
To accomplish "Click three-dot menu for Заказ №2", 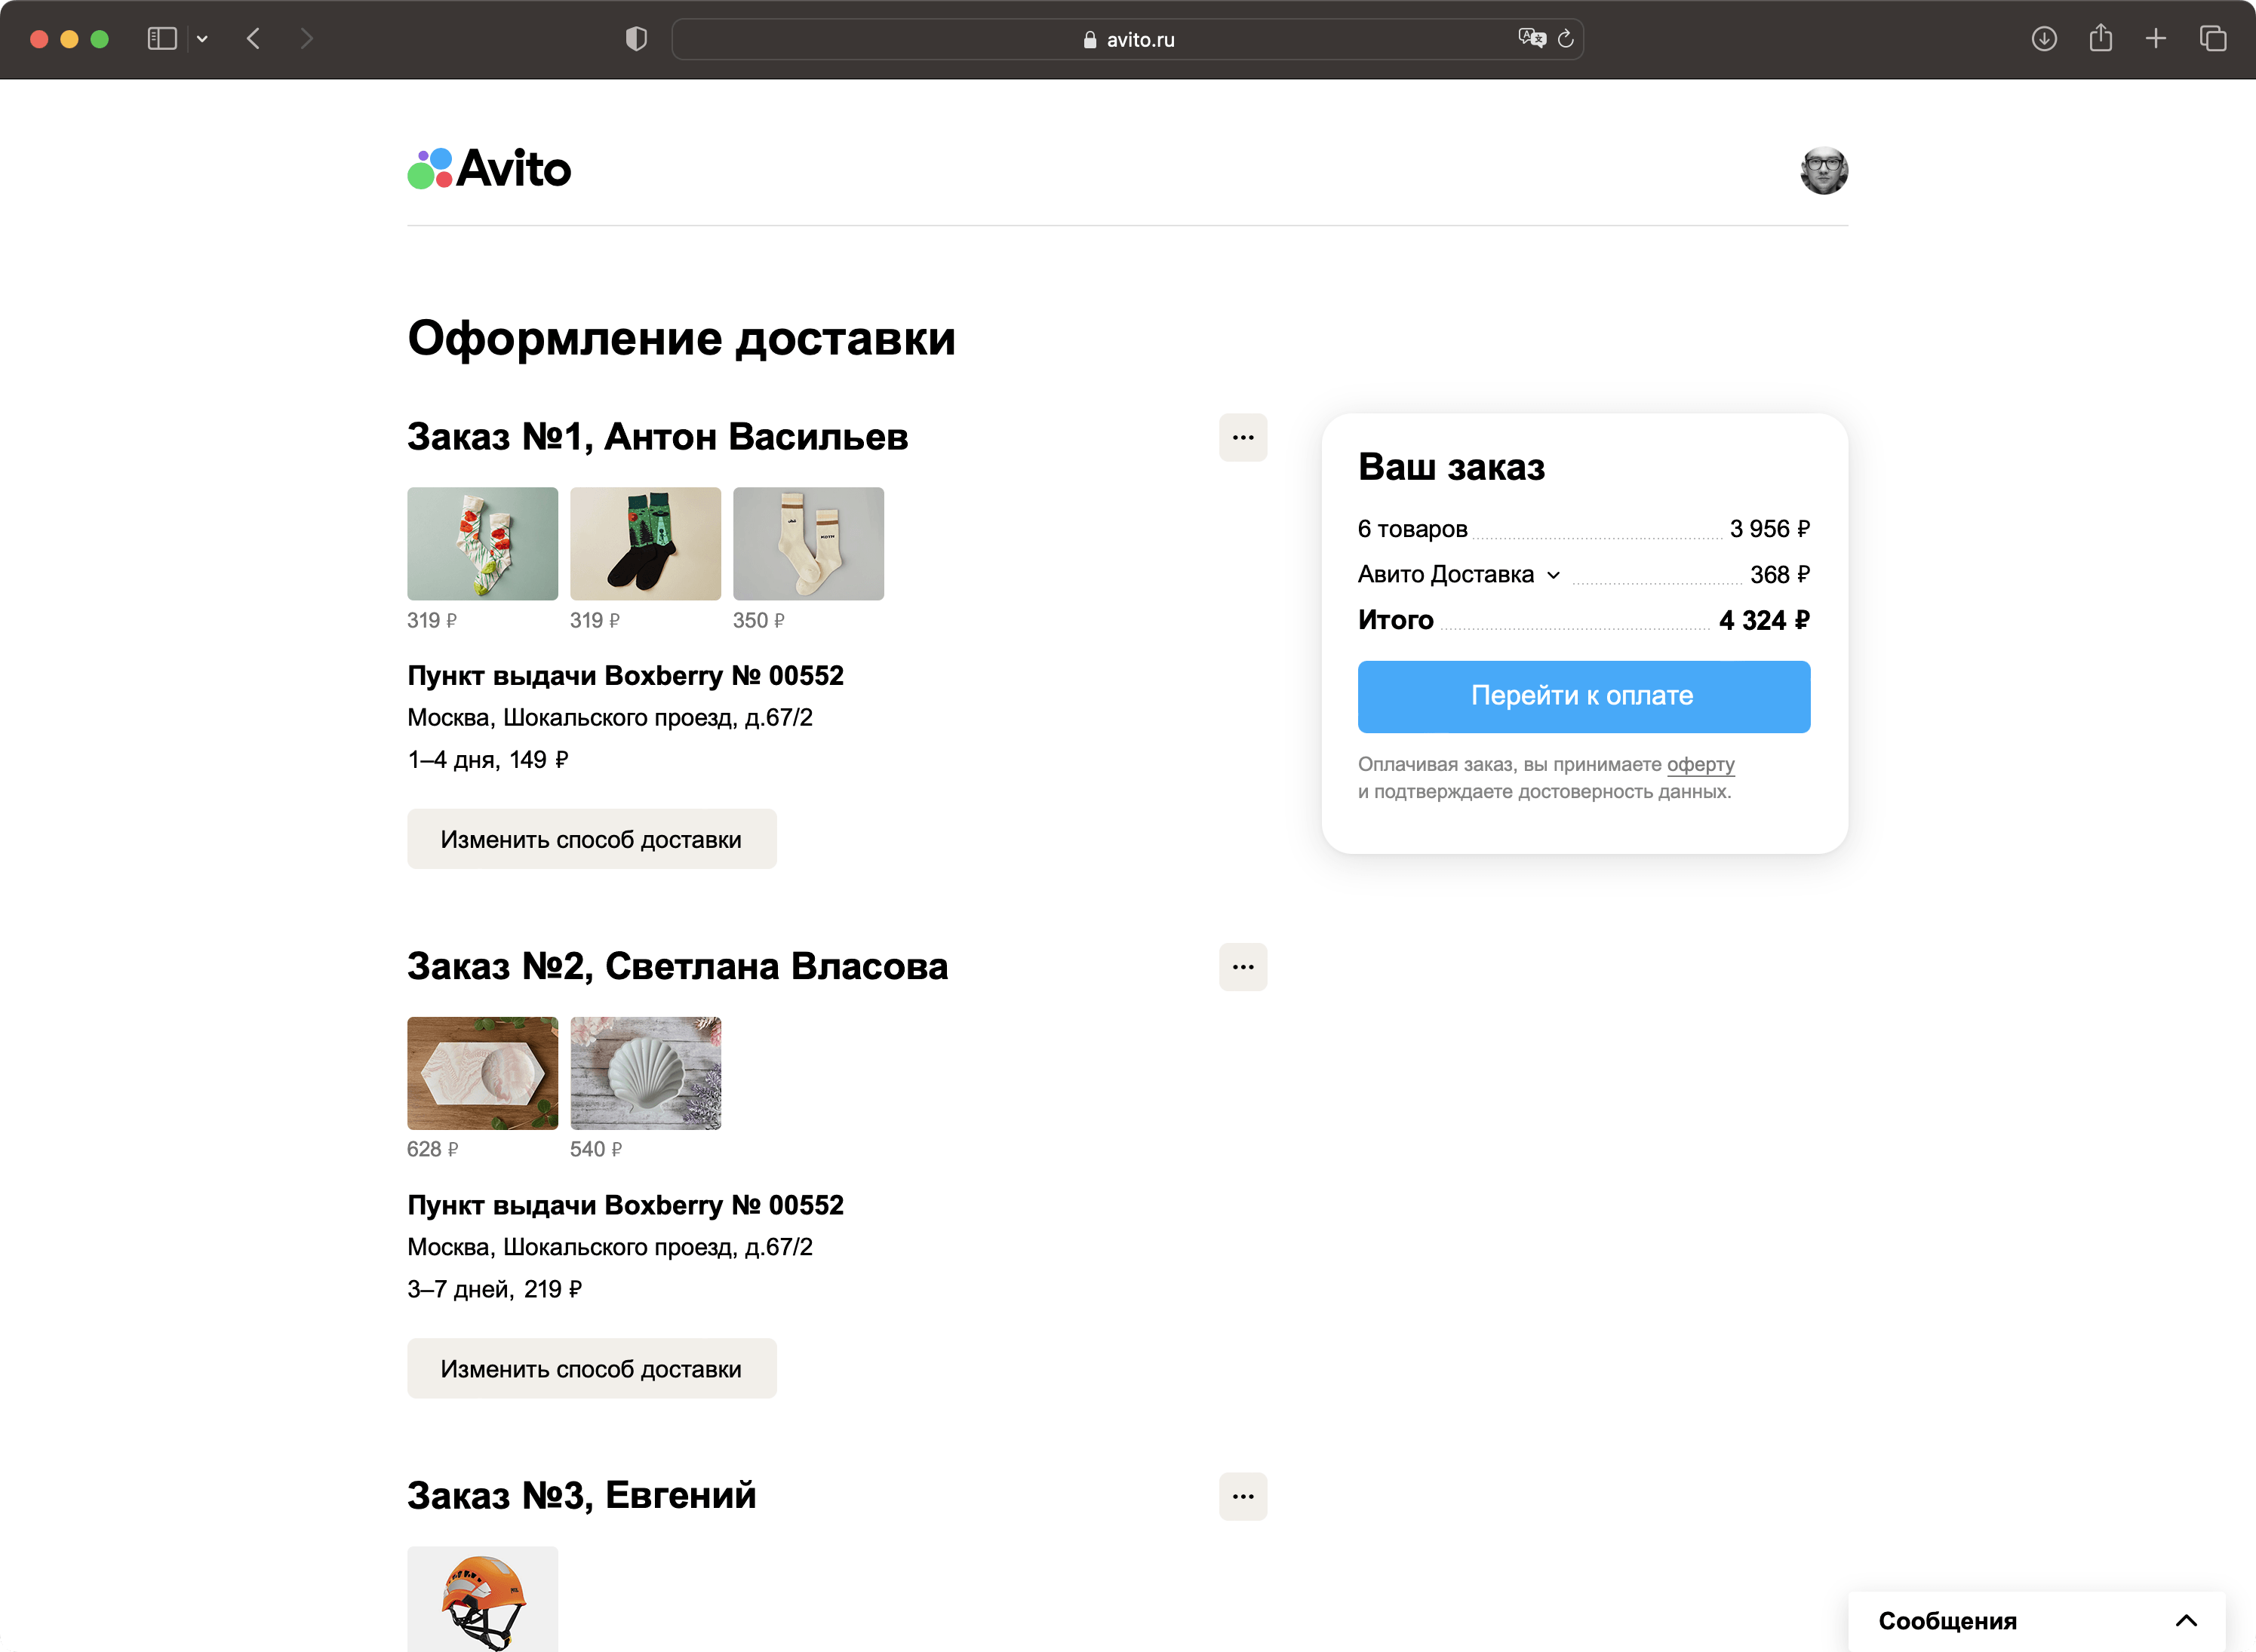I will click(1243, 966).
